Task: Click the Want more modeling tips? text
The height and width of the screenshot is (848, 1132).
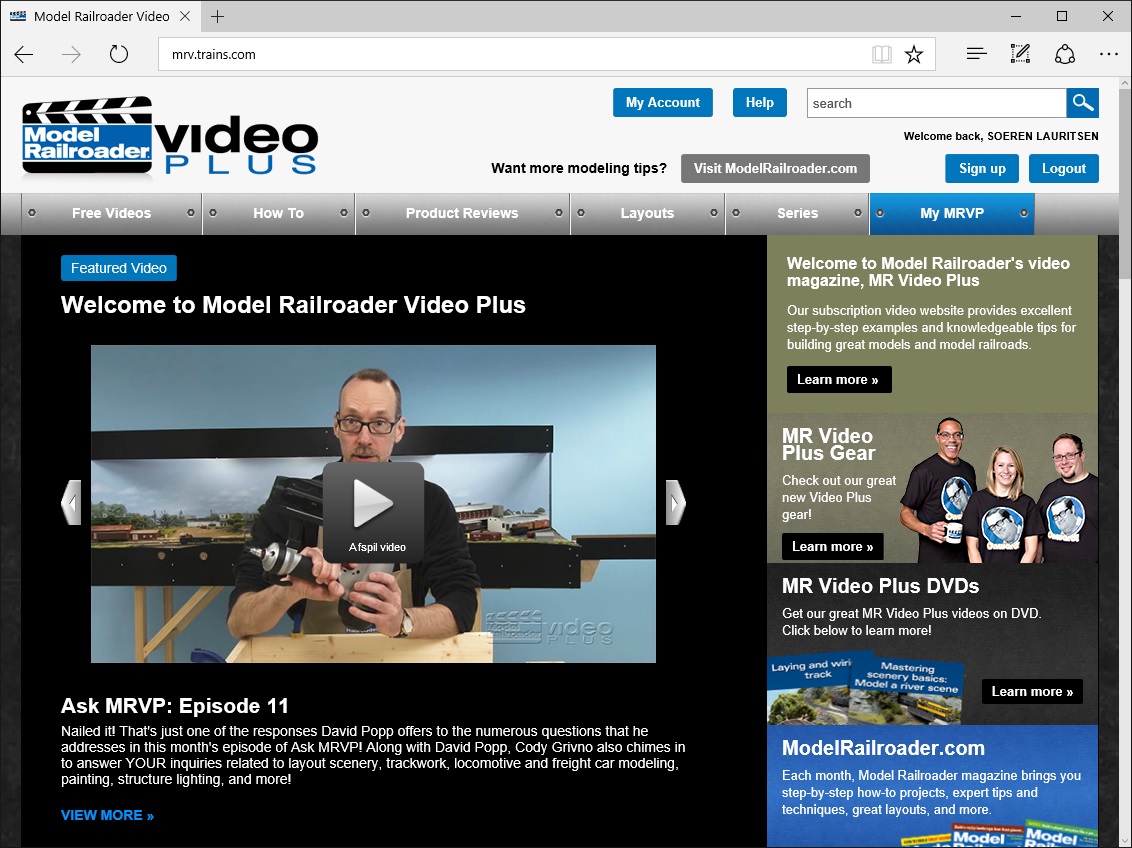Action: [579, 168]
